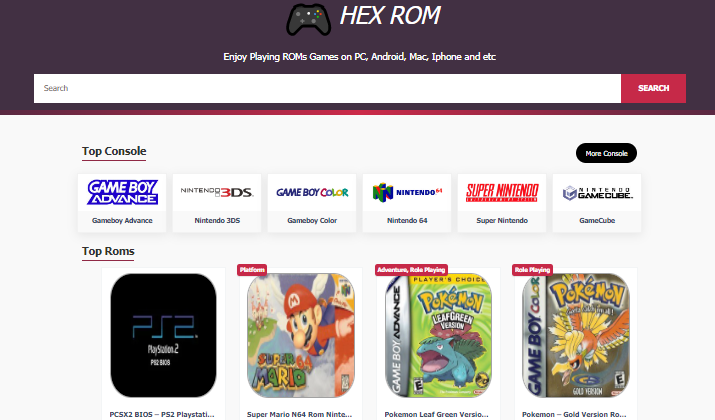Click the Top Console section heading
The height and width of the screenshot is (420, 715).
click(x=114, y=151)
